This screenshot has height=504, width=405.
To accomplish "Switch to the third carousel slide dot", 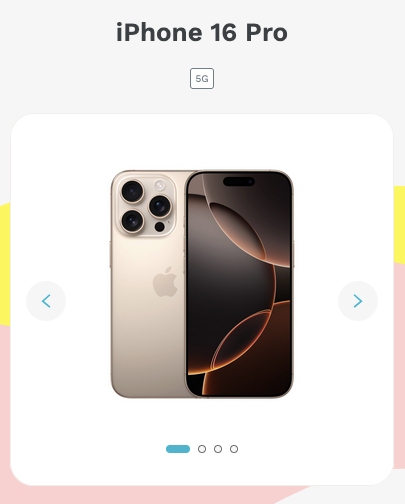I will pos(218,449).
